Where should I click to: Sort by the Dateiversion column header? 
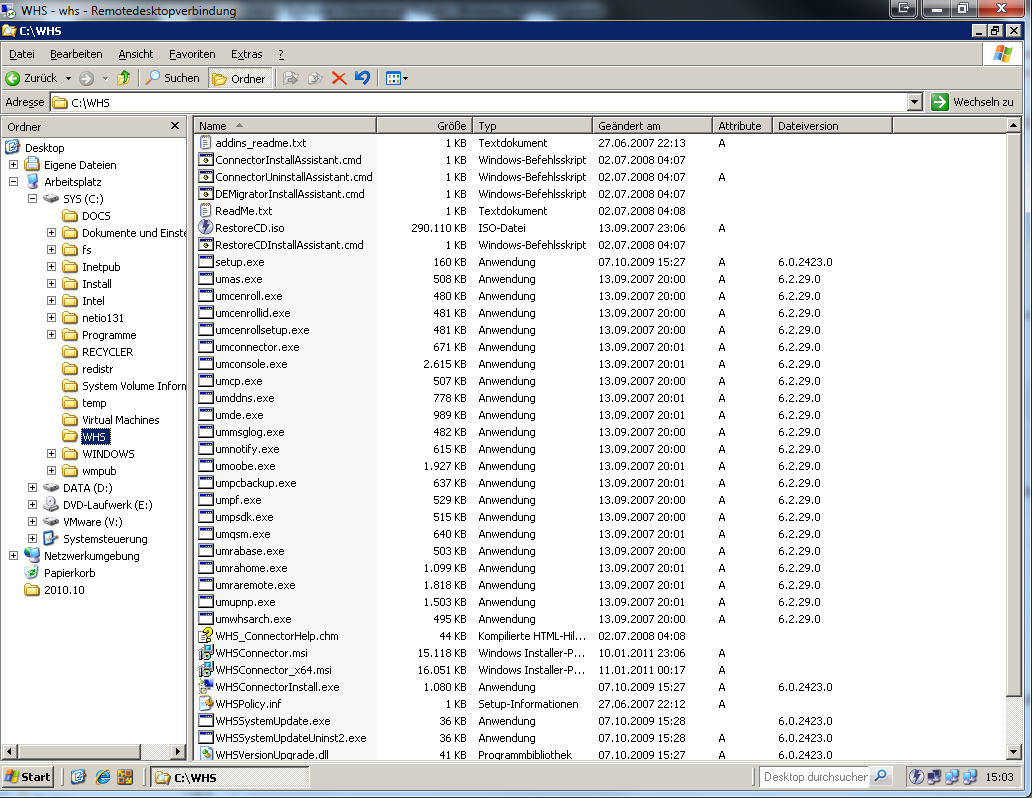click(832, 126)
